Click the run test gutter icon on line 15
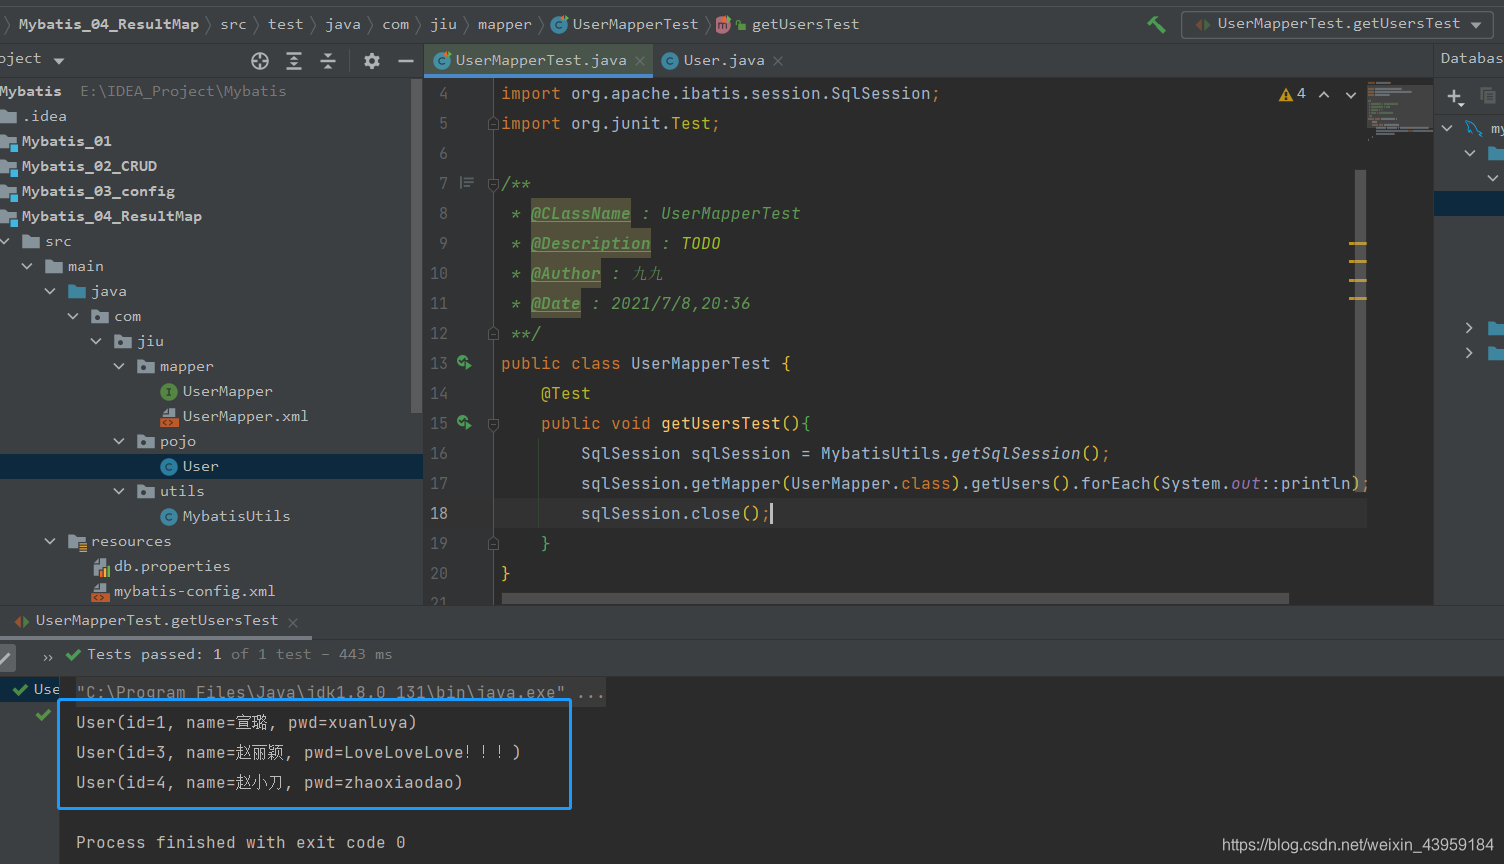This screenshot has height=864, width=1504. (x=465, y=423)
